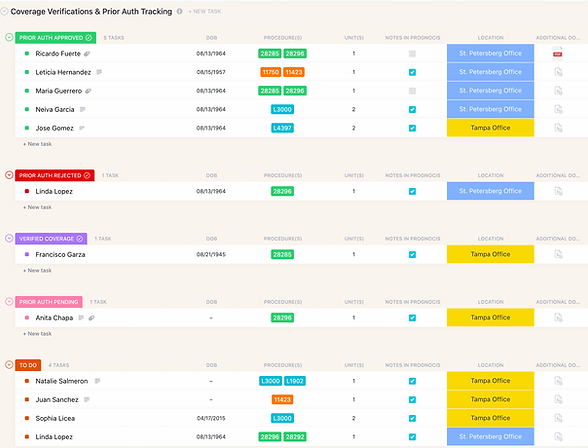Collapse the To Do group
The height and width of the screenshot is (448, 588).
pyautogui.click(x=9, y=365)
